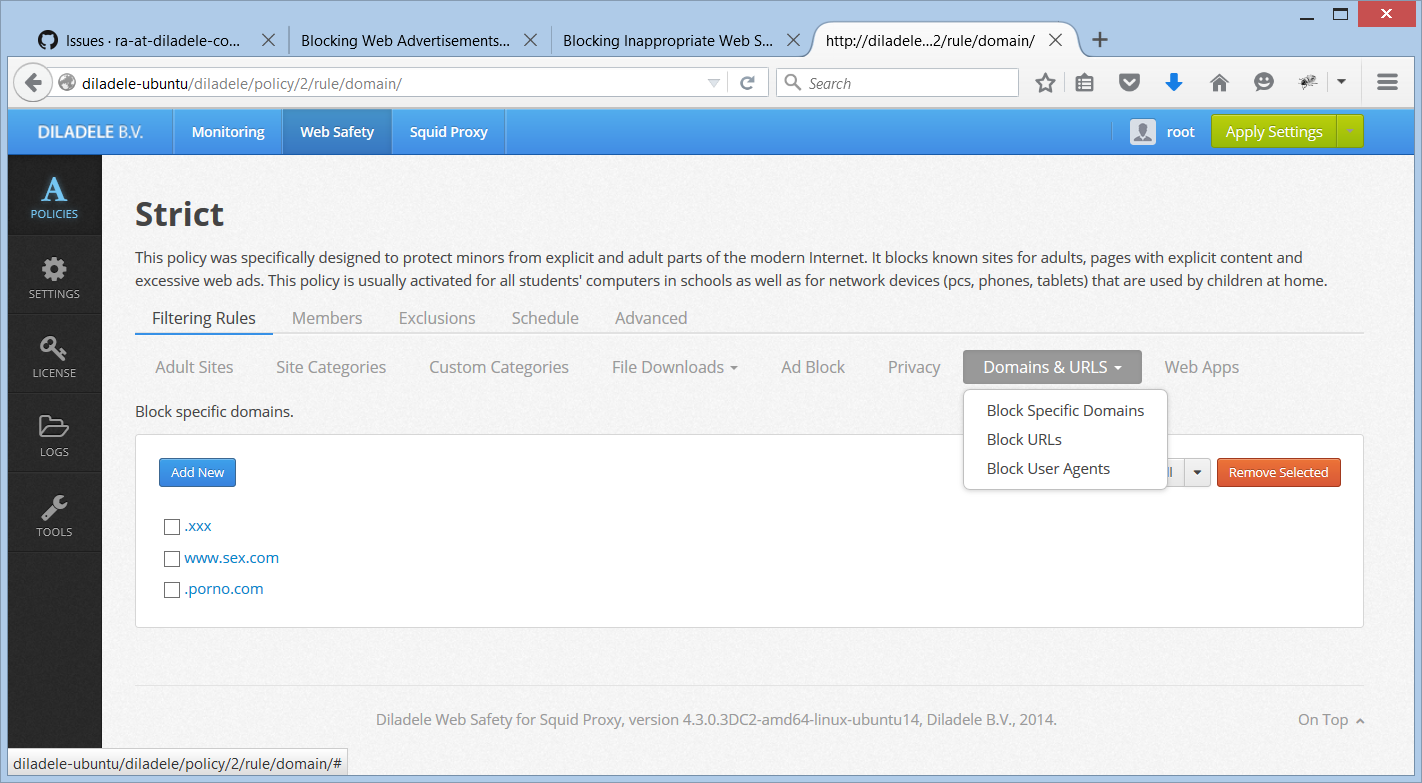Open the Pocket icon in browser toolbar

pyautogui.click(x=1129, y=83)
